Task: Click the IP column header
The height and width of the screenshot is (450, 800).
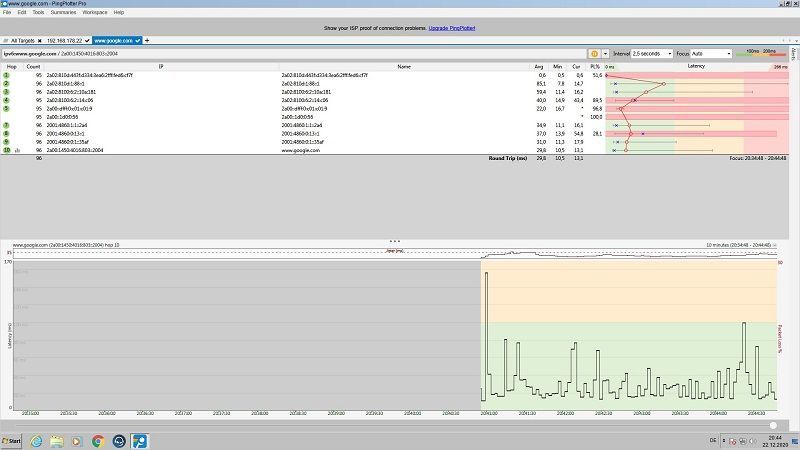Action: point(161,67)
